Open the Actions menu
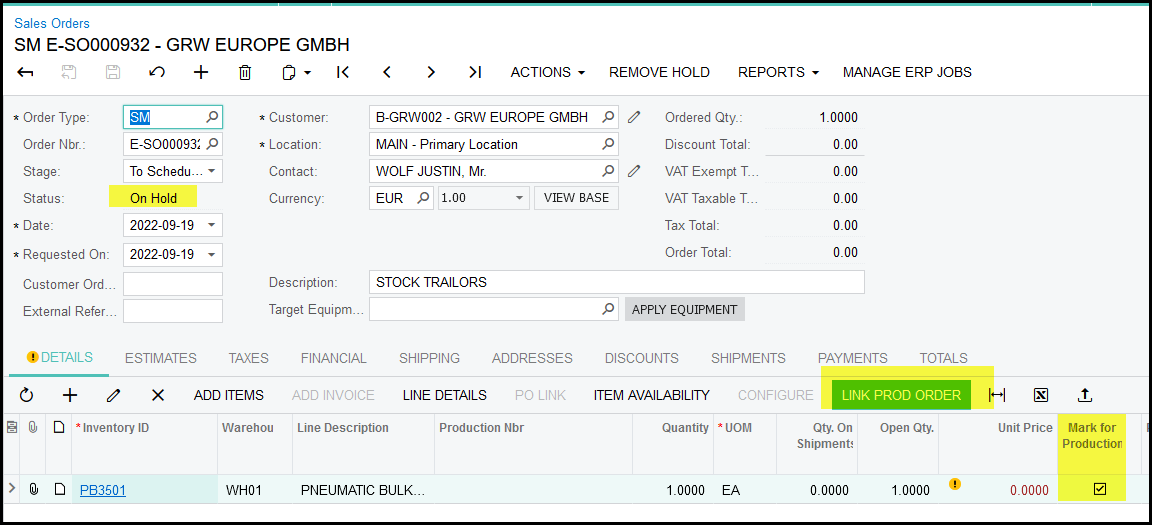 (x=547, y=72)
